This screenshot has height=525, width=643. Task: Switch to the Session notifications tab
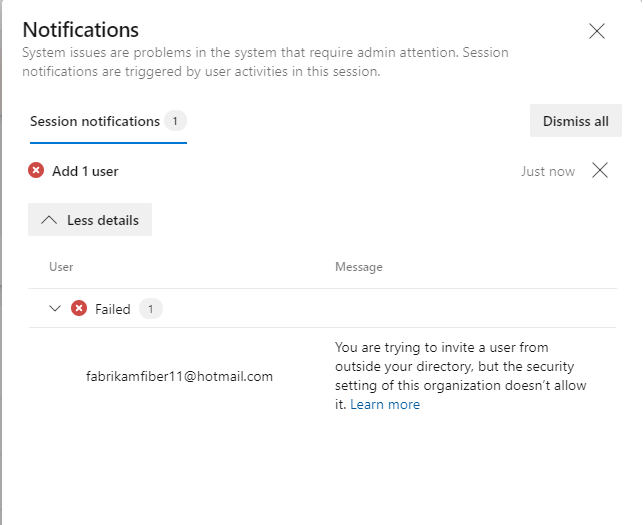coord(95,121)
